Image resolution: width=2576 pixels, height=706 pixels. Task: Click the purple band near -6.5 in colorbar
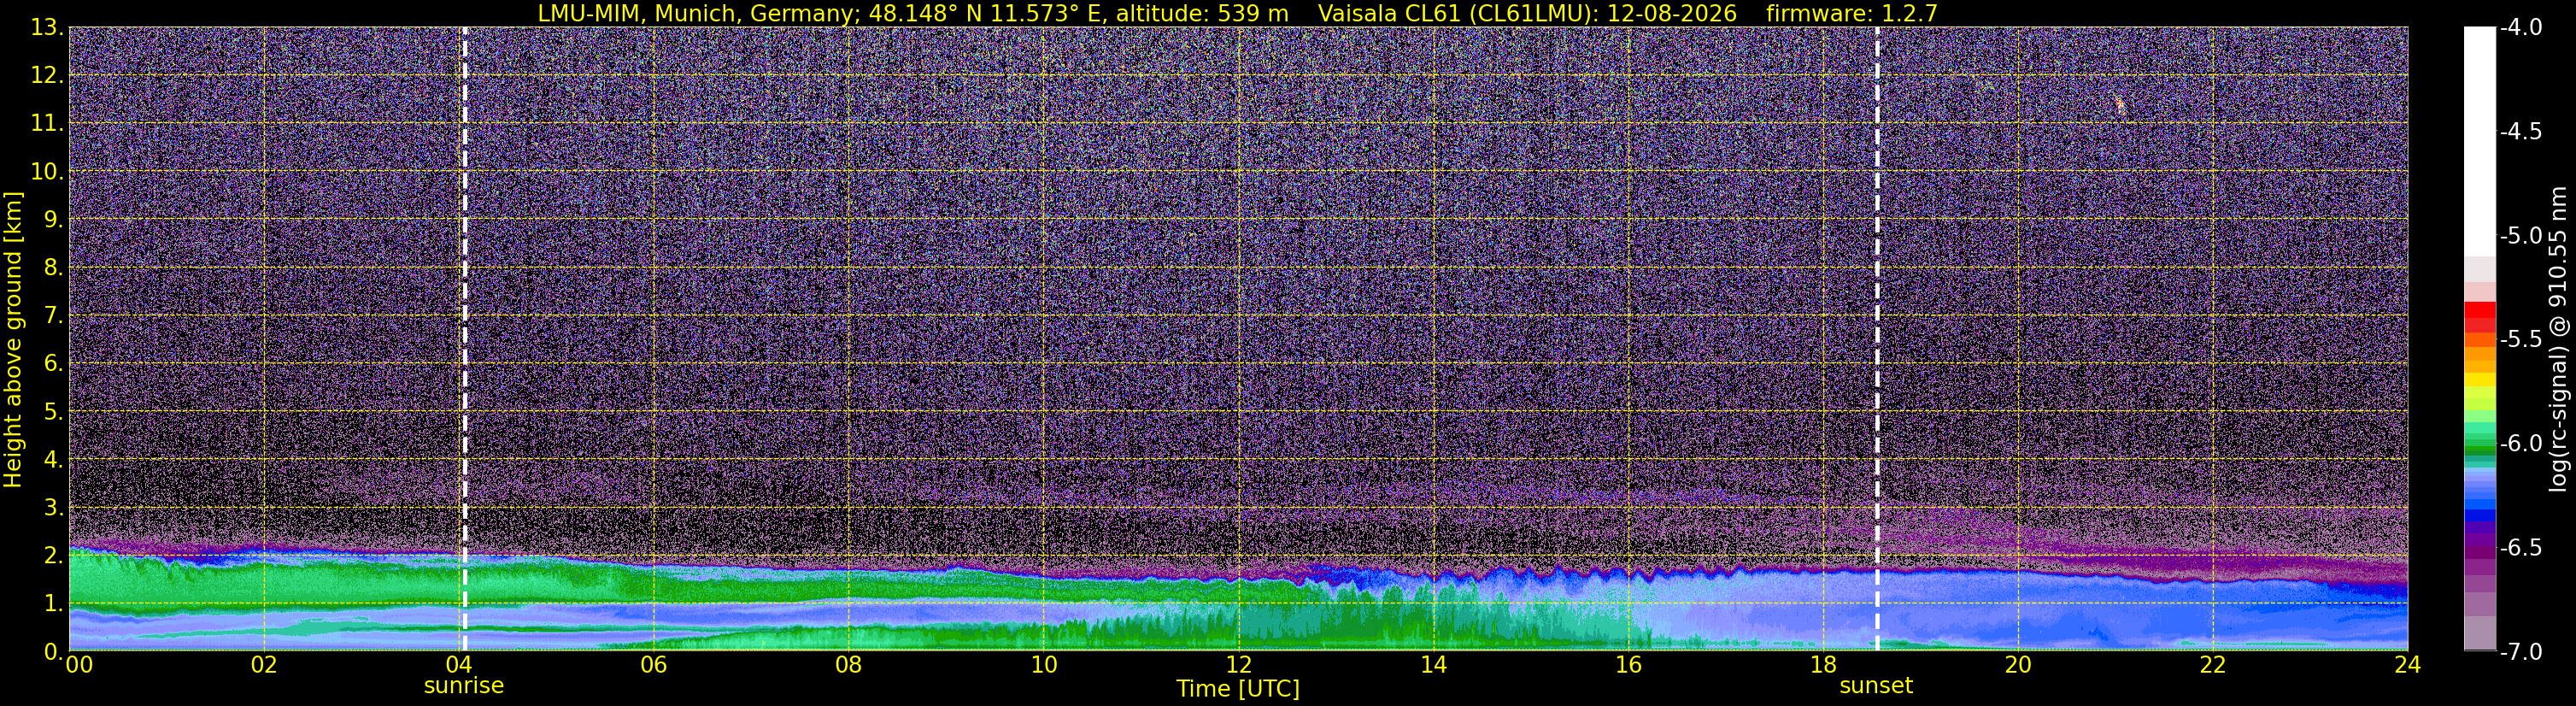coord(2480,547)
